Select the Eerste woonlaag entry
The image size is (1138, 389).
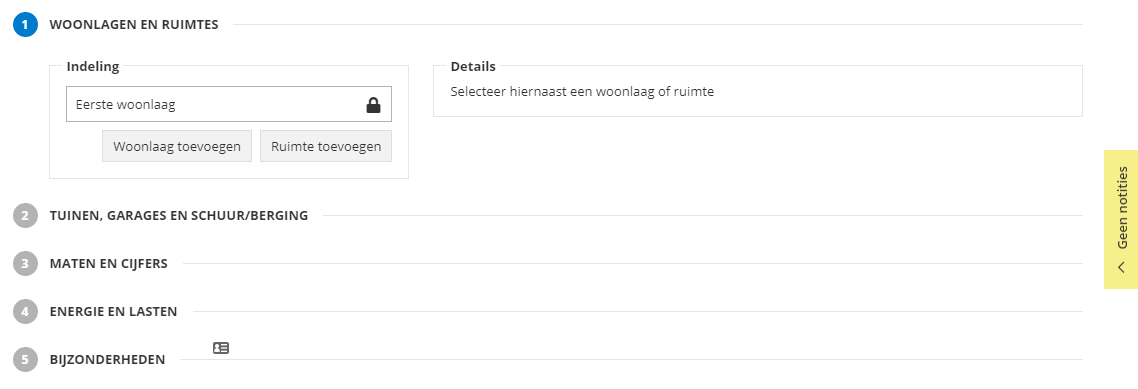229,105
